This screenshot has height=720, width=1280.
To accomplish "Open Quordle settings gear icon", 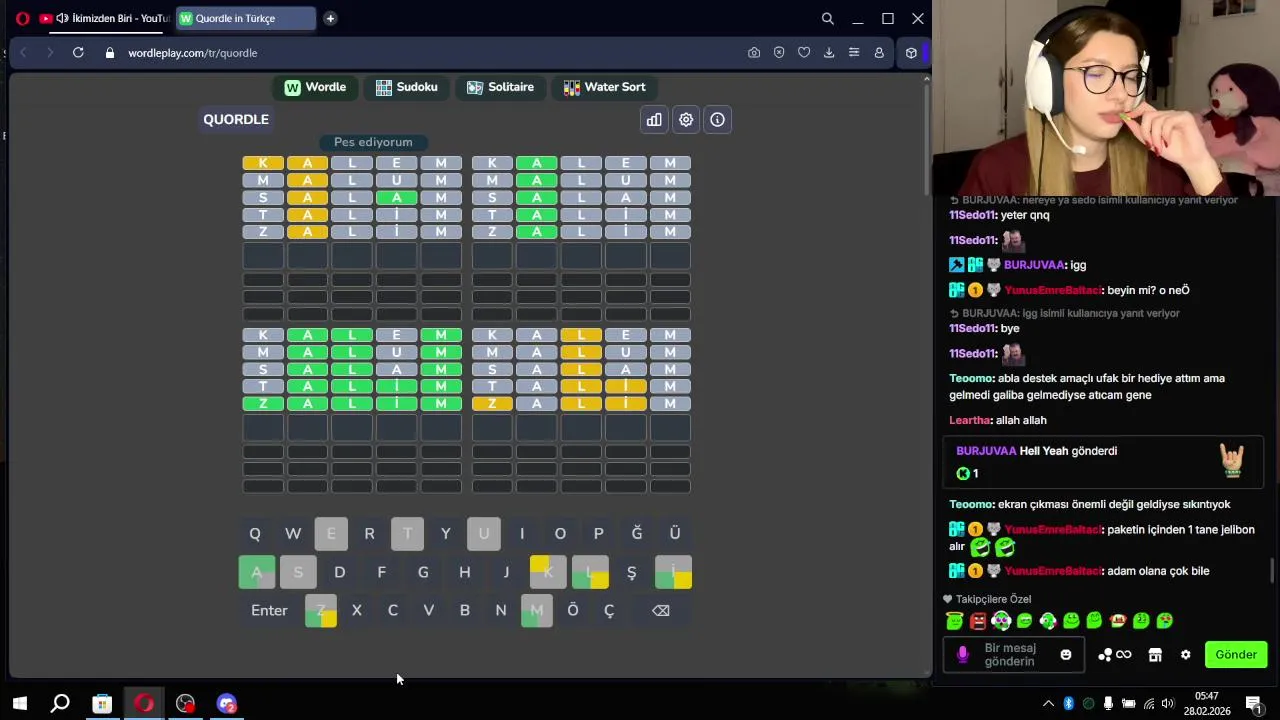I will (686, 120).
